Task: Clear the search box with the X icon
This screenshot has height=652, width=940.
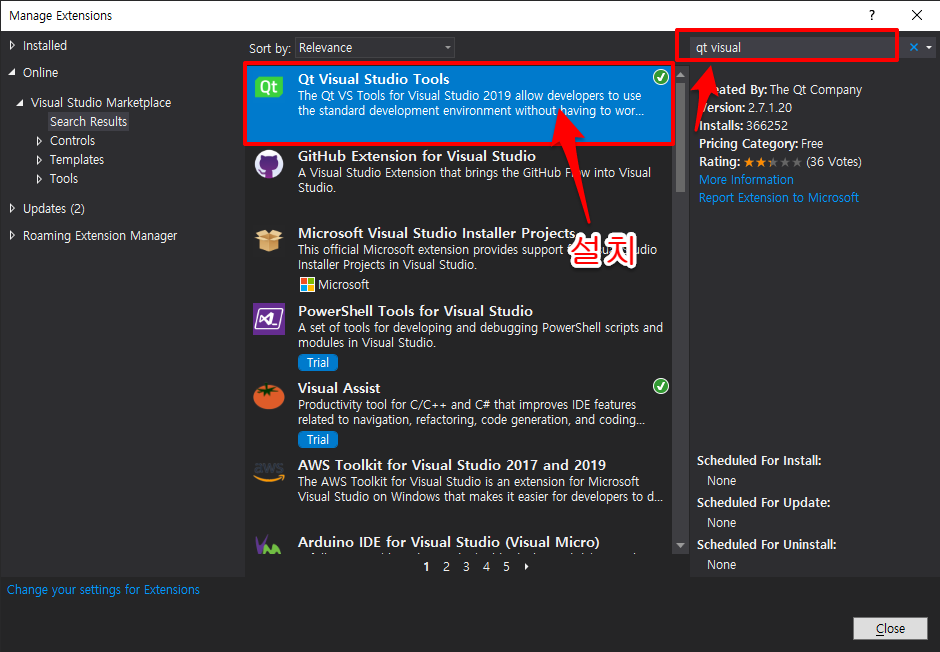Action: [914, 47]
